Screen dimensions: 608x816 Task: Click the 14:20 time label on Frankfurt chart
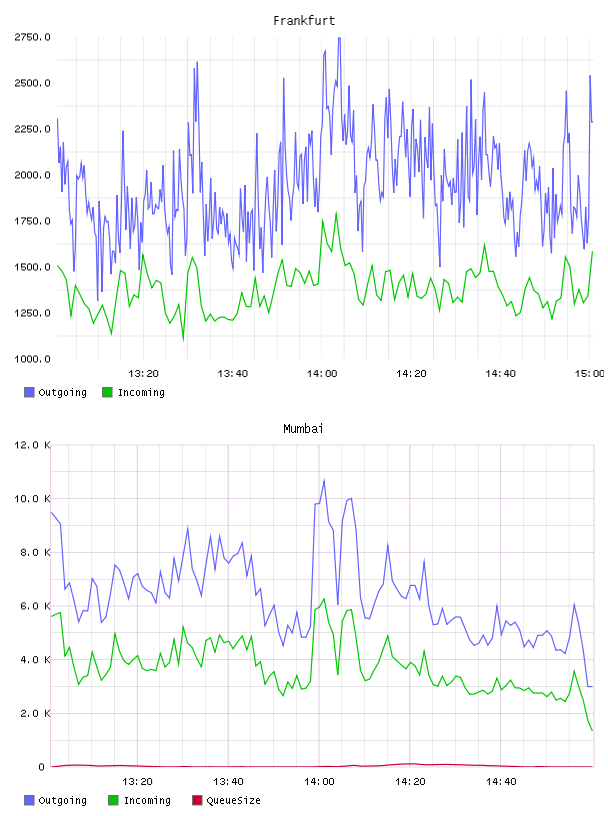pos(411,374)
